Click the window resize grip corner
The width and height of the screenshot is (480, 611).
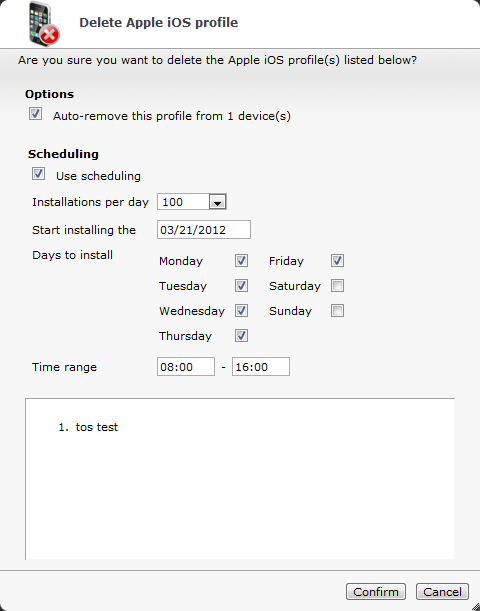pyautogui.click(x=475, y=606)
